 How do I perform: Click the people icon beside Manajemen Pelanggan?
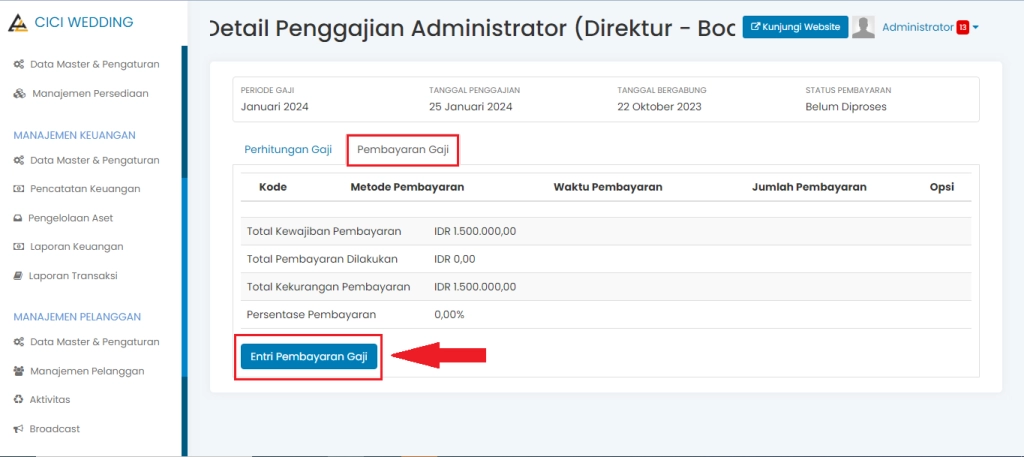tap(19, 371)
